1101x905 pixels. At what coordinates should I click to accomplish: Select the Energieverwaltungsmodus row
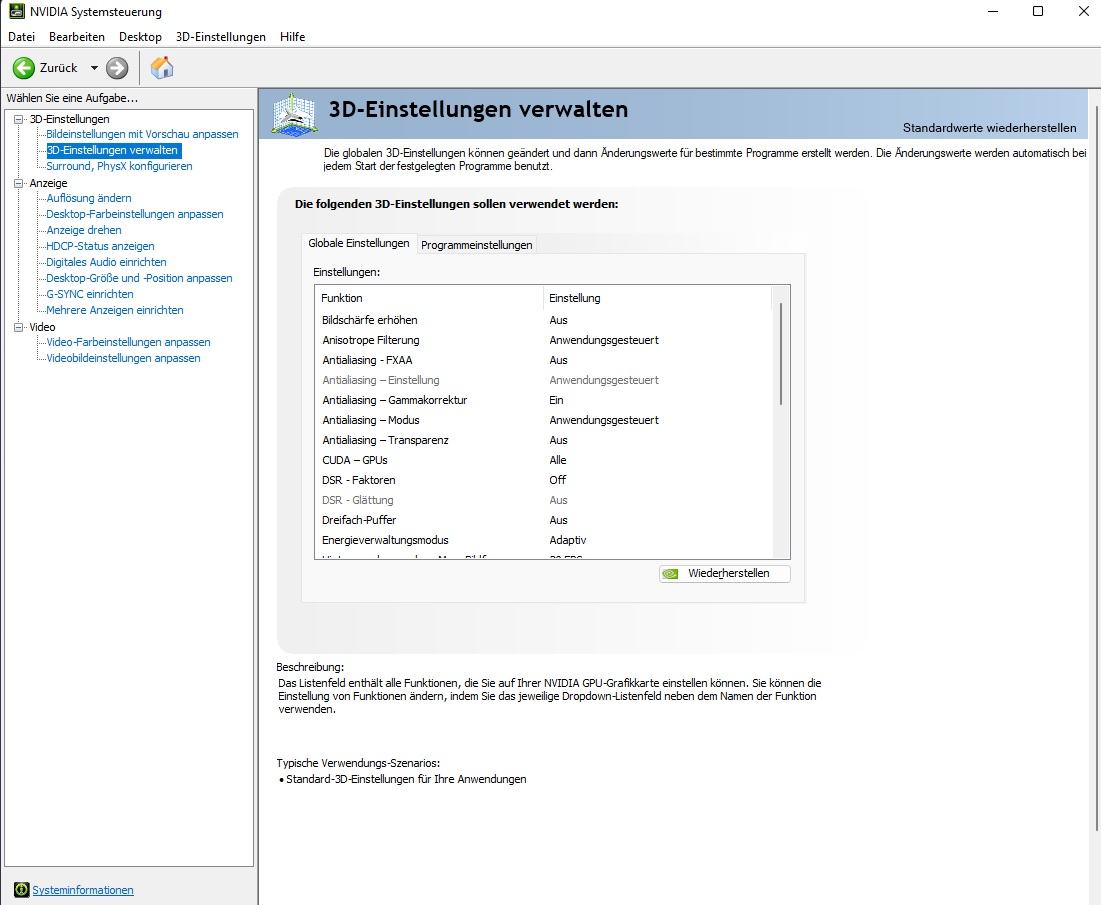(x=544, y=540)
